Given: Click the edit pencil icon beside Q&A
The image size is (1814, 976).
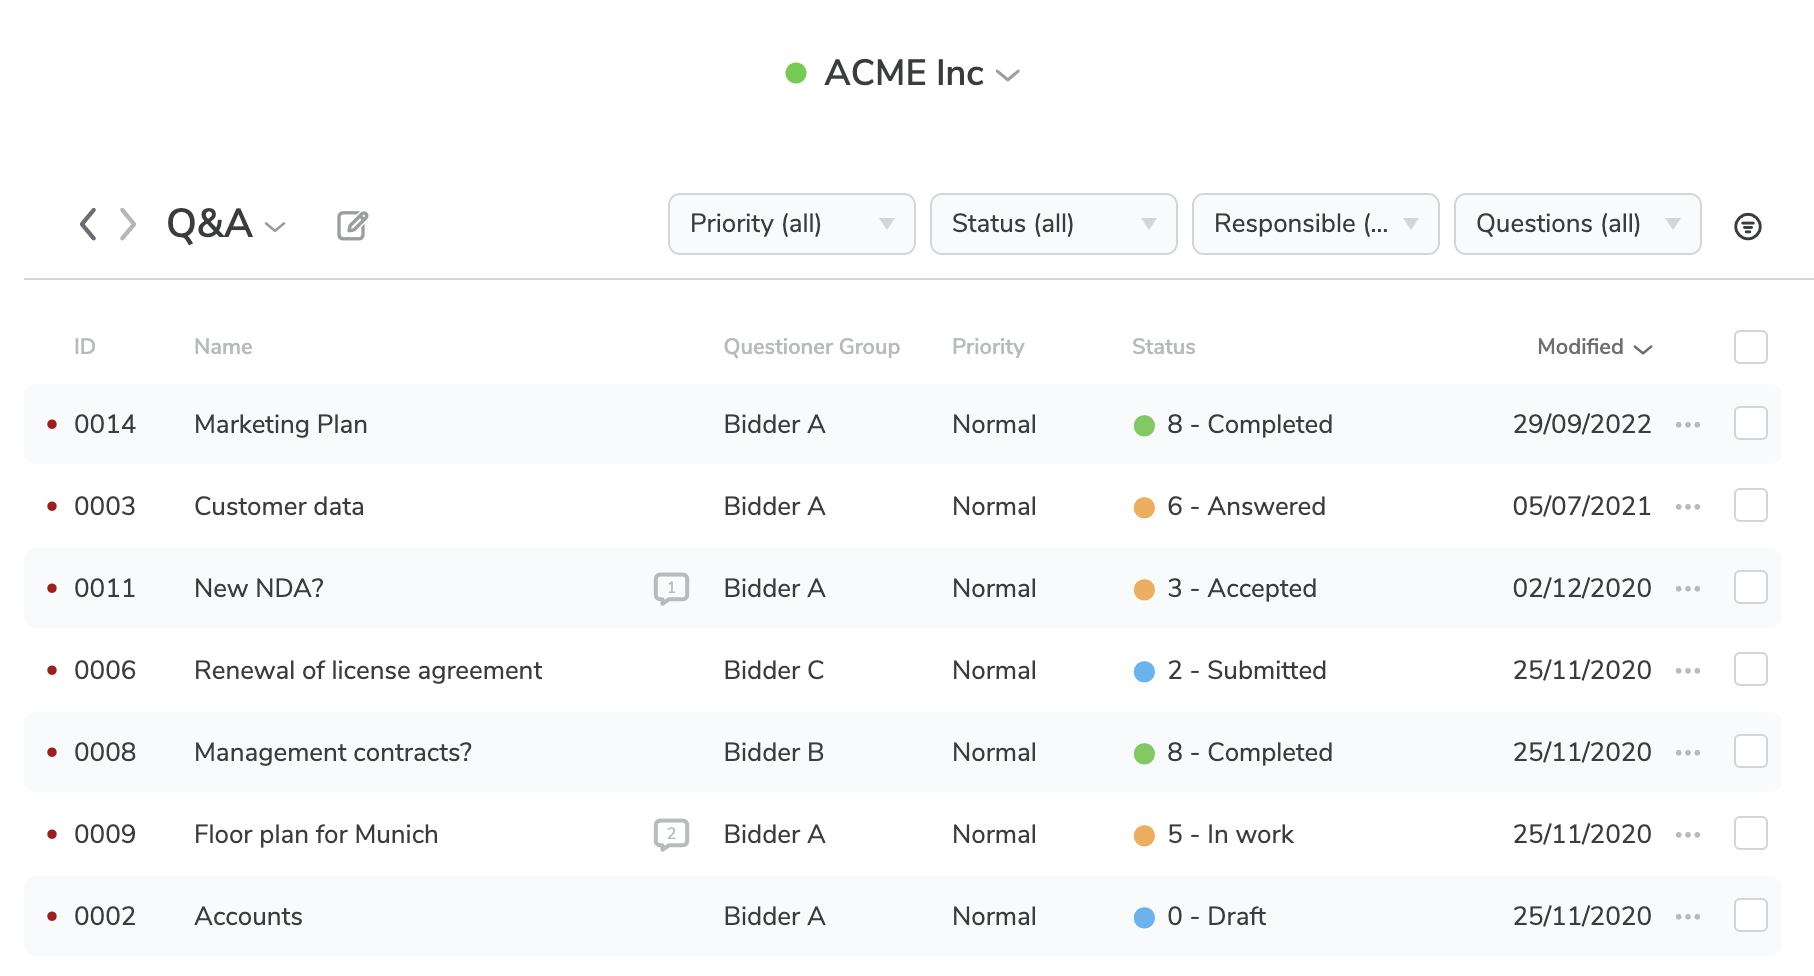Looking at the screenshot, I should (352, 226).
